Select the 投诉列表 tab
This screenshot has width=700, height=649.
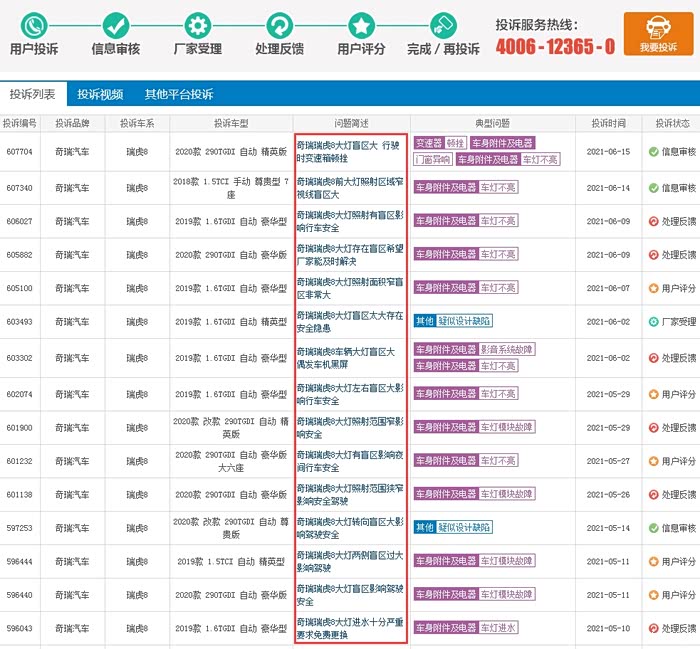pyautogui.click(x=33, y=94)
